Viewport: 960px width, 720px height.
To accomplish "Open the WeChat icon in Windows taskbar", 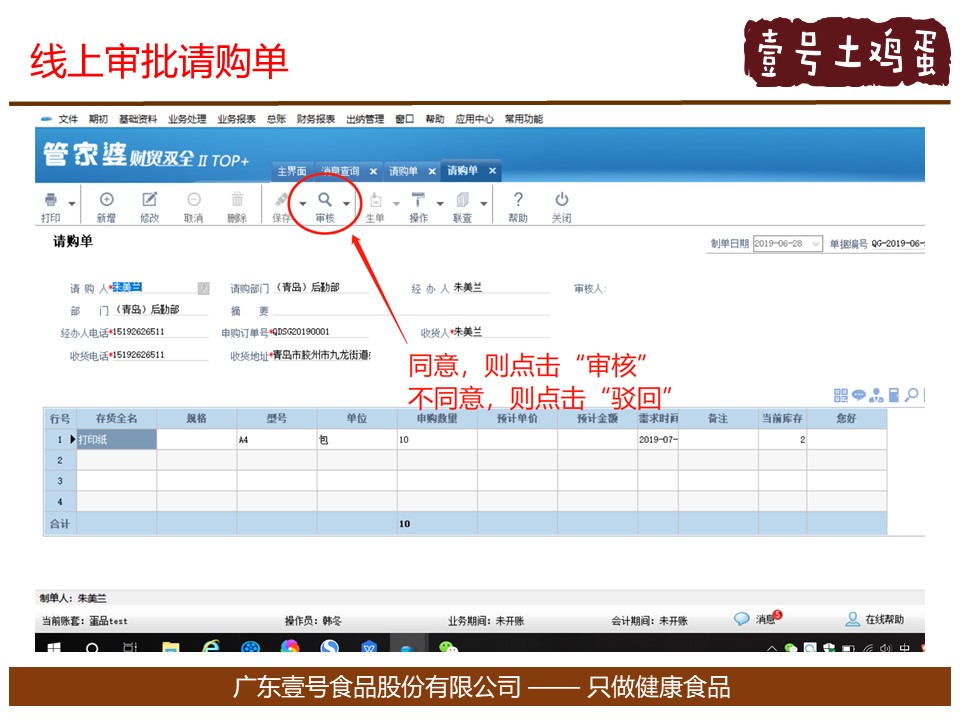I will (449, 648).
